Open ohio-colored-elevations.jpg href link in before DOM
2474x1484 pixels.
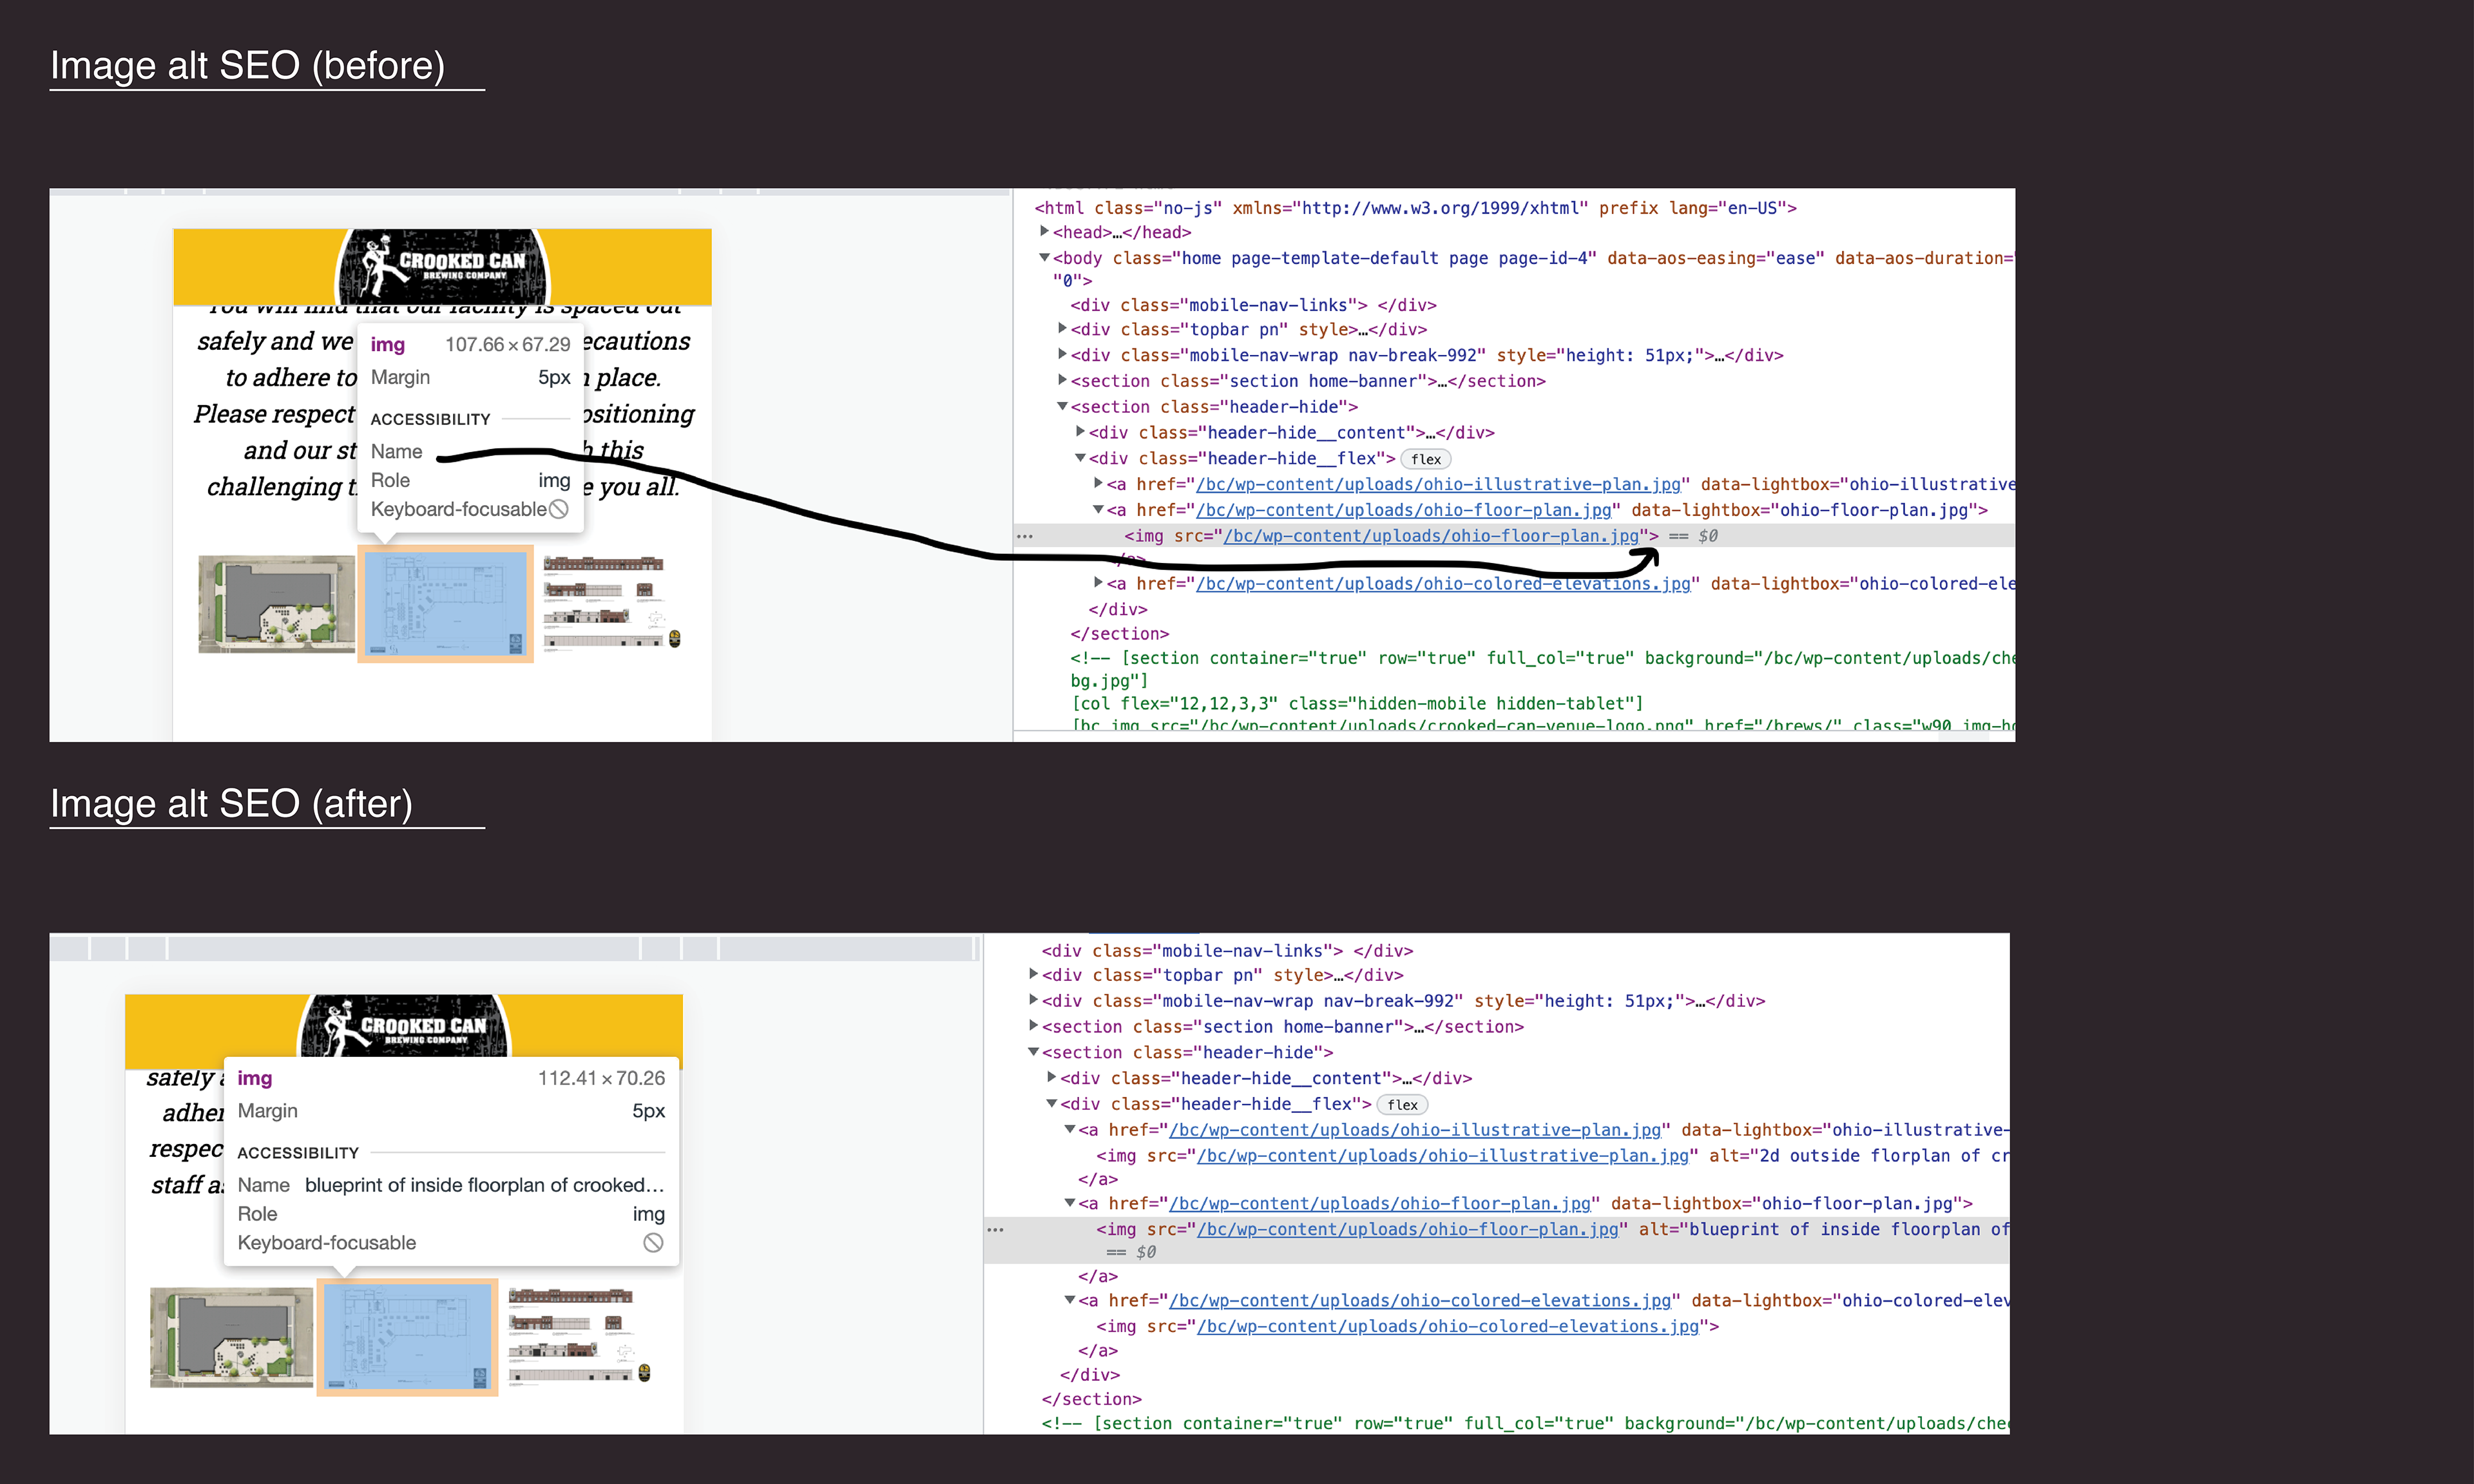click(1443, 583)
